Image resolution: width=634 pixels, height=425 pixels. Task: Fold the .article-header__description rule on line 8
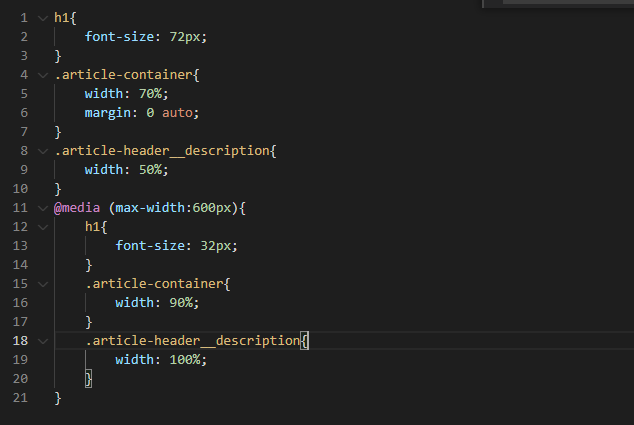[x=42, y=151]
